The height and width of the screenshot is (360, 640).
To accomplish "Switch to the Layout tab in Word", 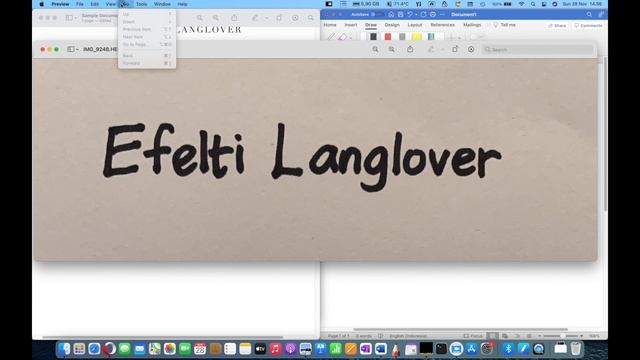I will 415,25.
